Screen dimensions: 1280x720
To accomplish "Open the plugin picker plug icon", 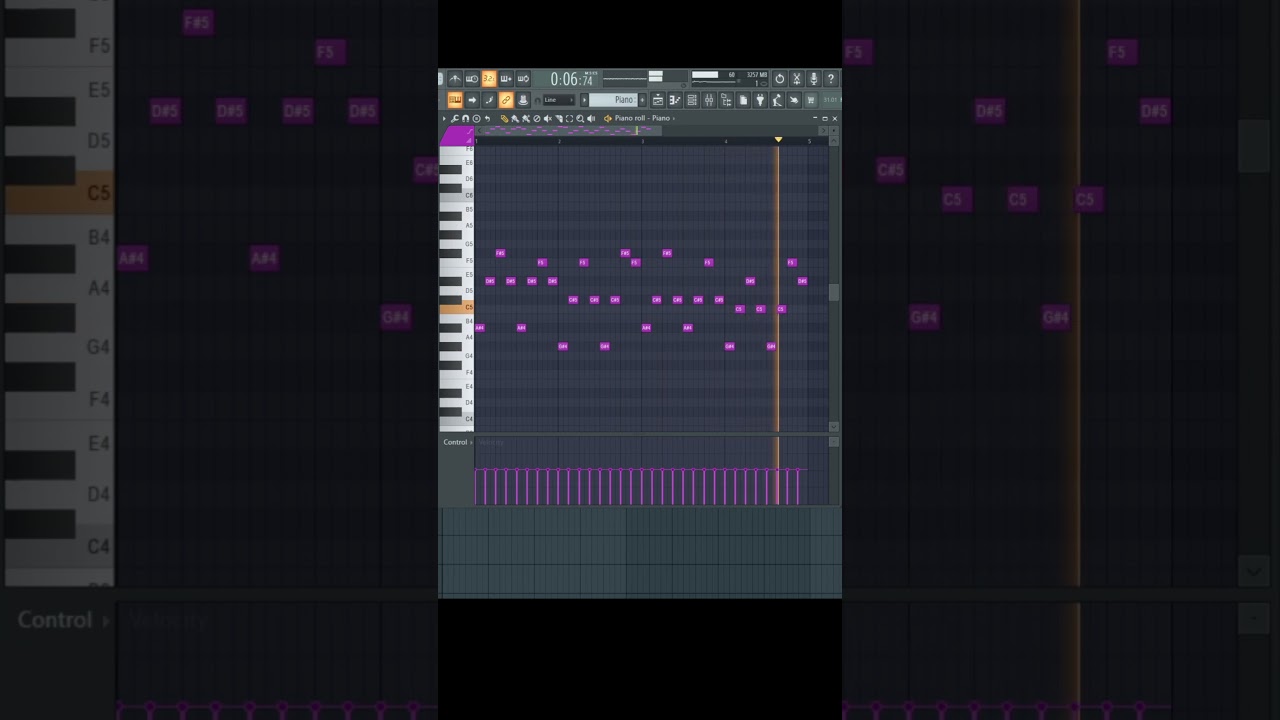I will point(760,100).
